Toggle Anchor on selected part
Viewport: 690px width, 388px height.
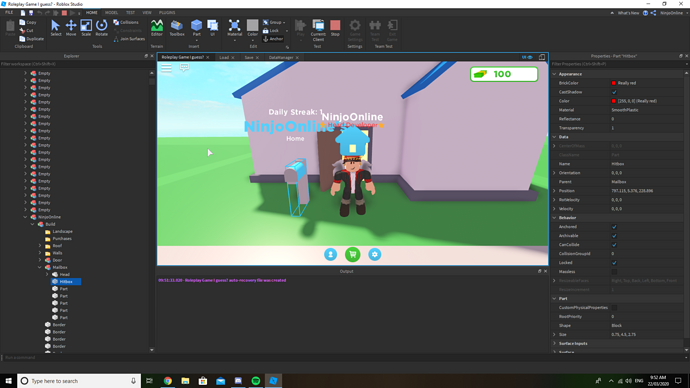pos(273,39)
